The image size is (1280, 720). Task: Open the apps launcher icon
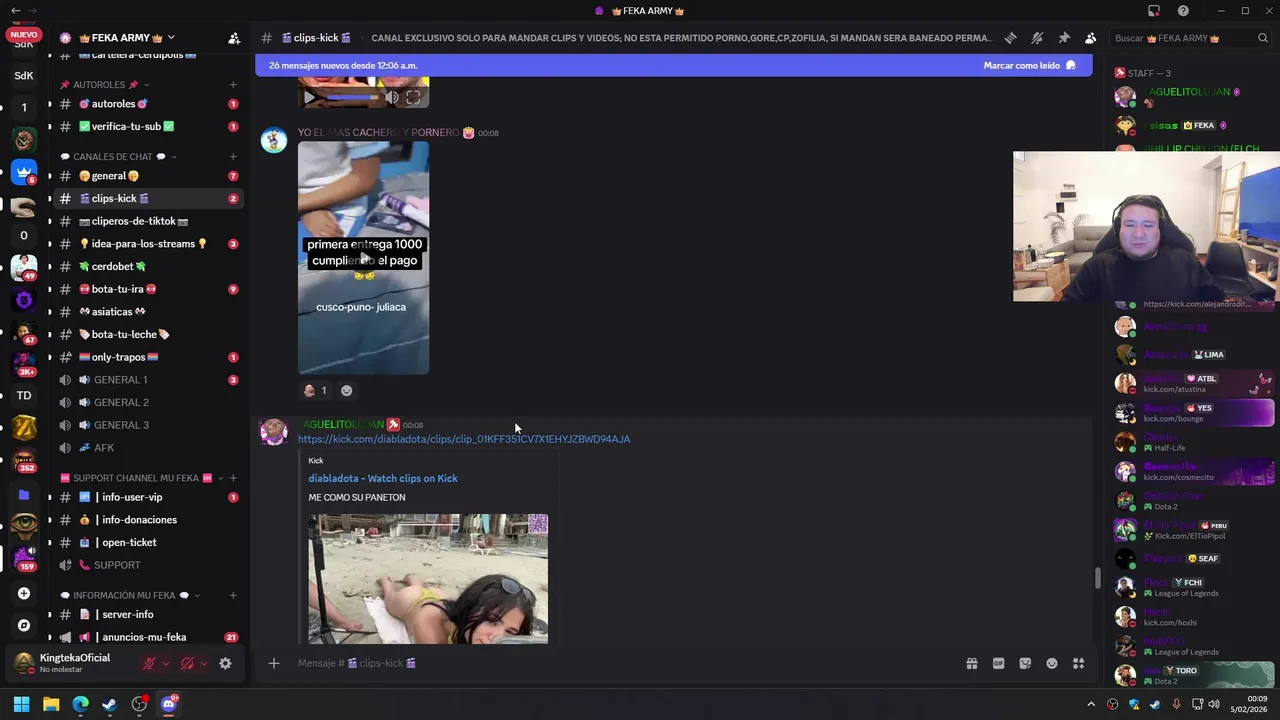tap(1078, 663)
